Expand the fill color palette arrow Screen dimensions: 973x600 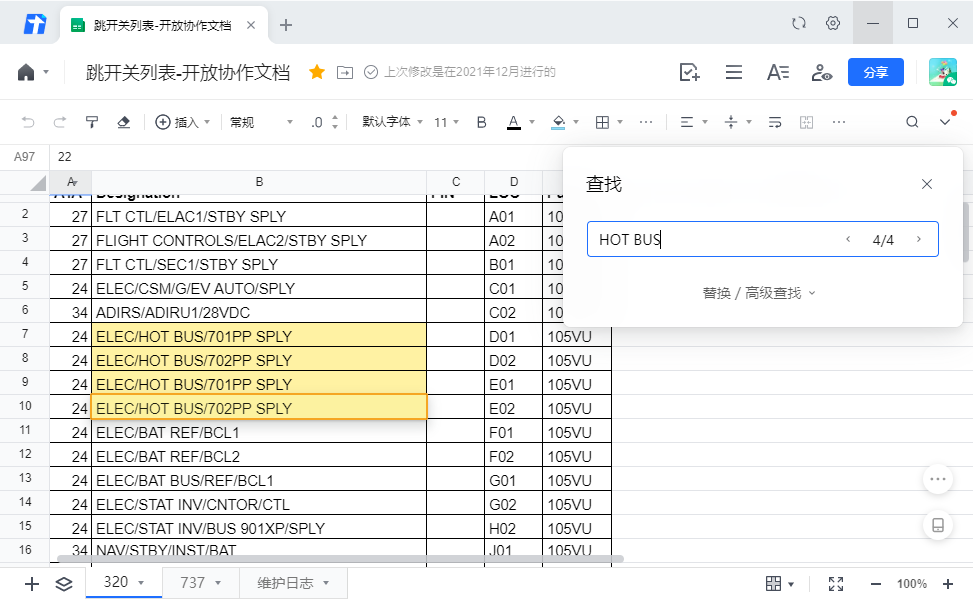pos(576,122)
